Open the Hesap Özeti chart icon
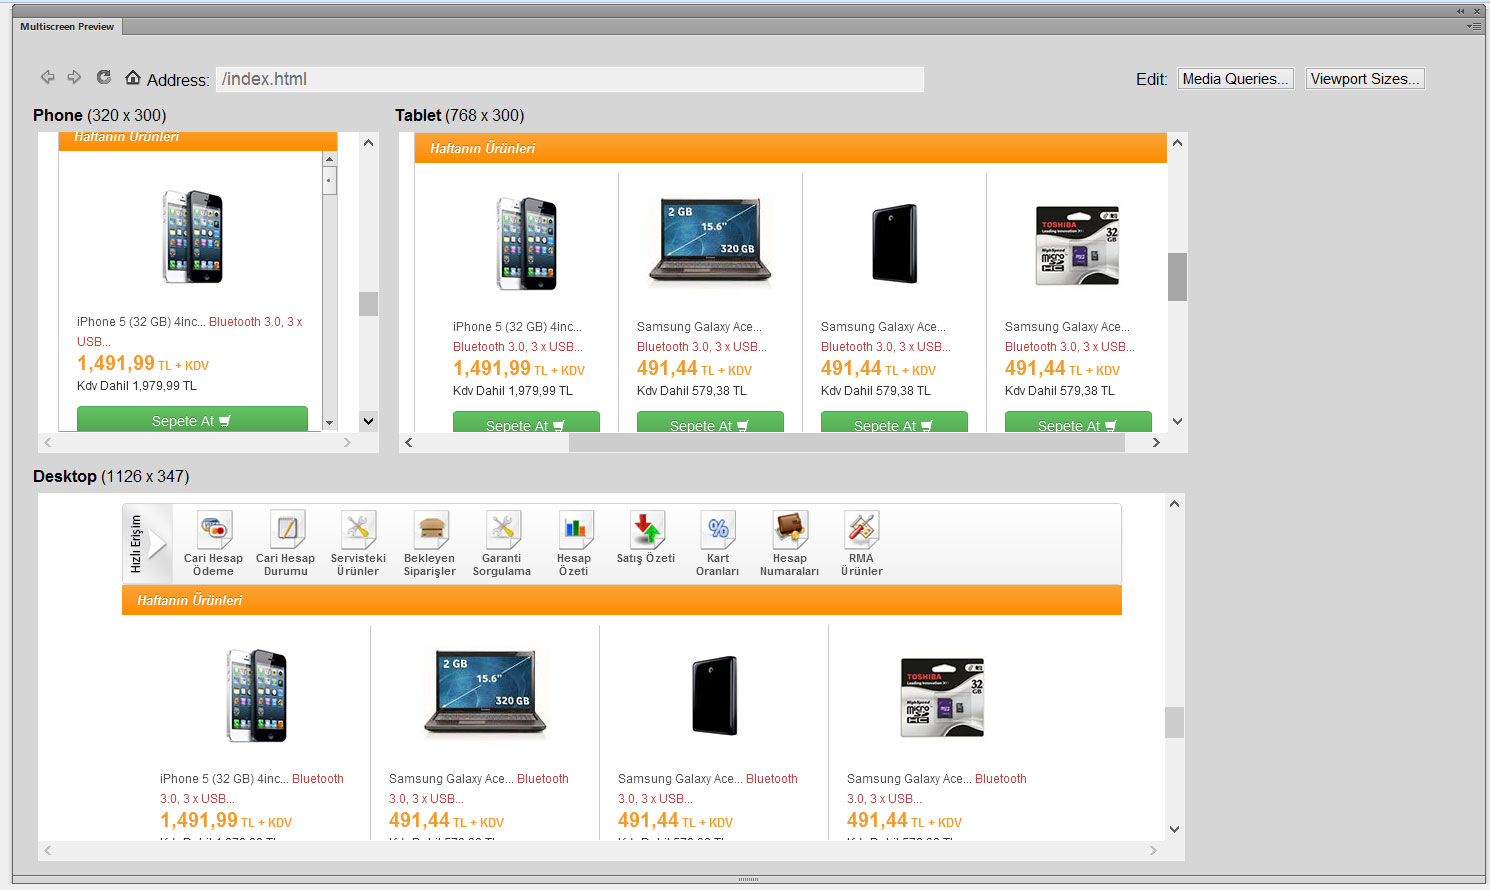 click(x=574, y=530)
